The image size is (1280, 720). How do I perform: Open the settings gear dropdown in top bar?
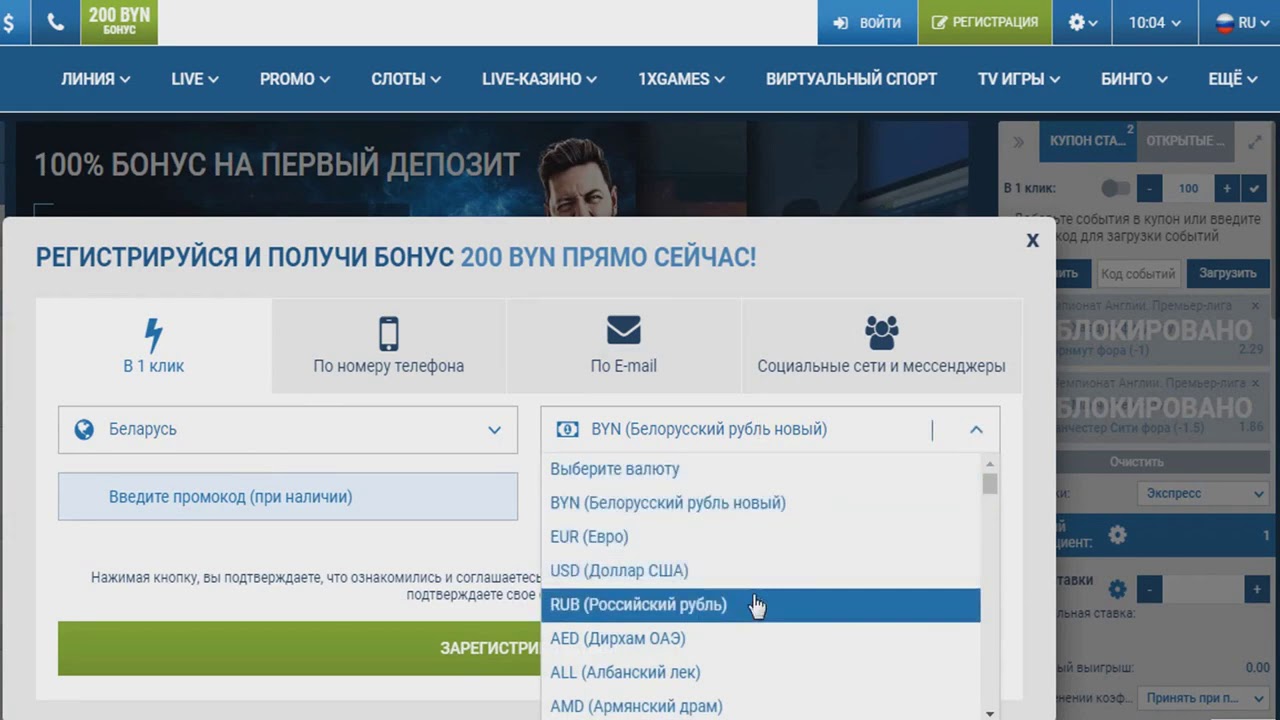point(1082,22)
